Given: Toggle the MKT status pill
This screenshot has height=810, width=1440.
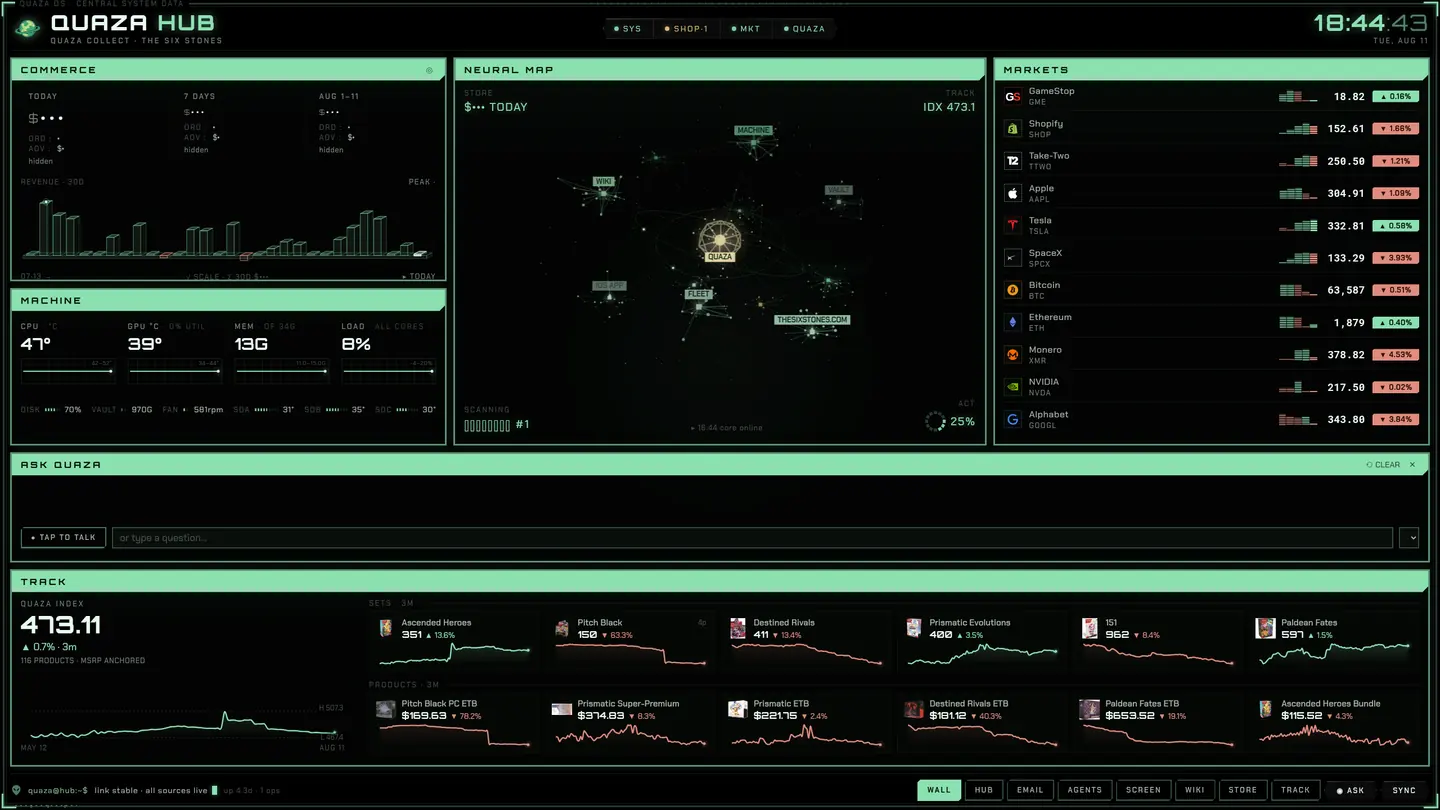Looking at the screenshot, I should coord(746,29).
